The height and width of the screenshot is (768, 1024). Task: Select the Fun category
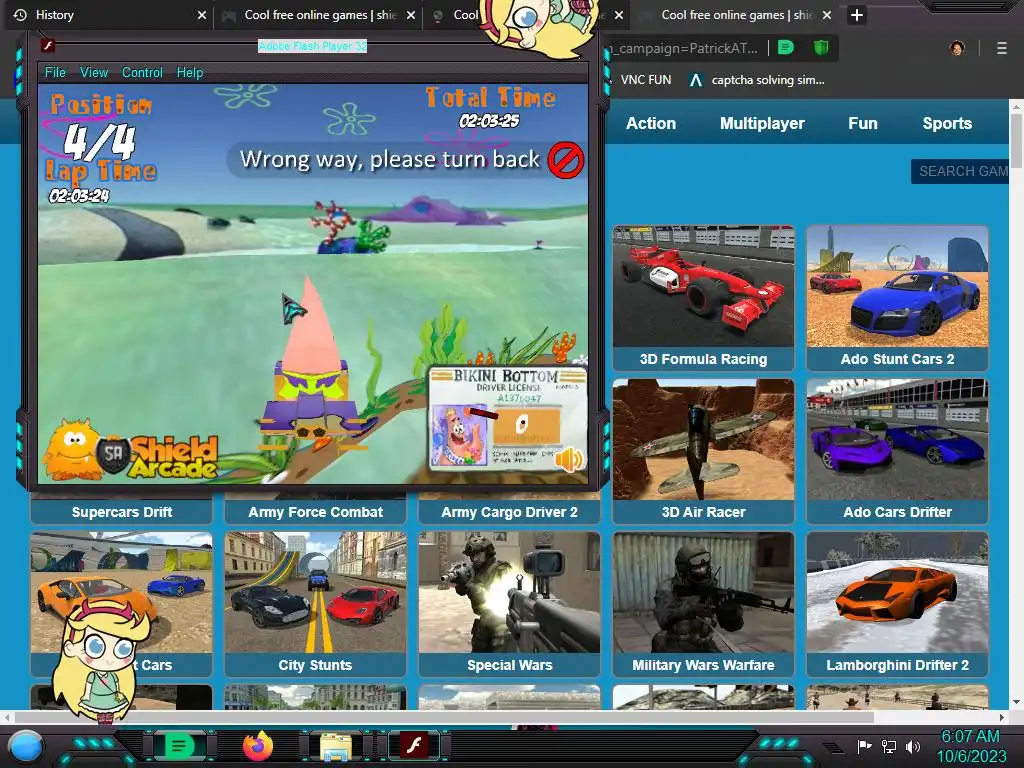coord(863,123)
